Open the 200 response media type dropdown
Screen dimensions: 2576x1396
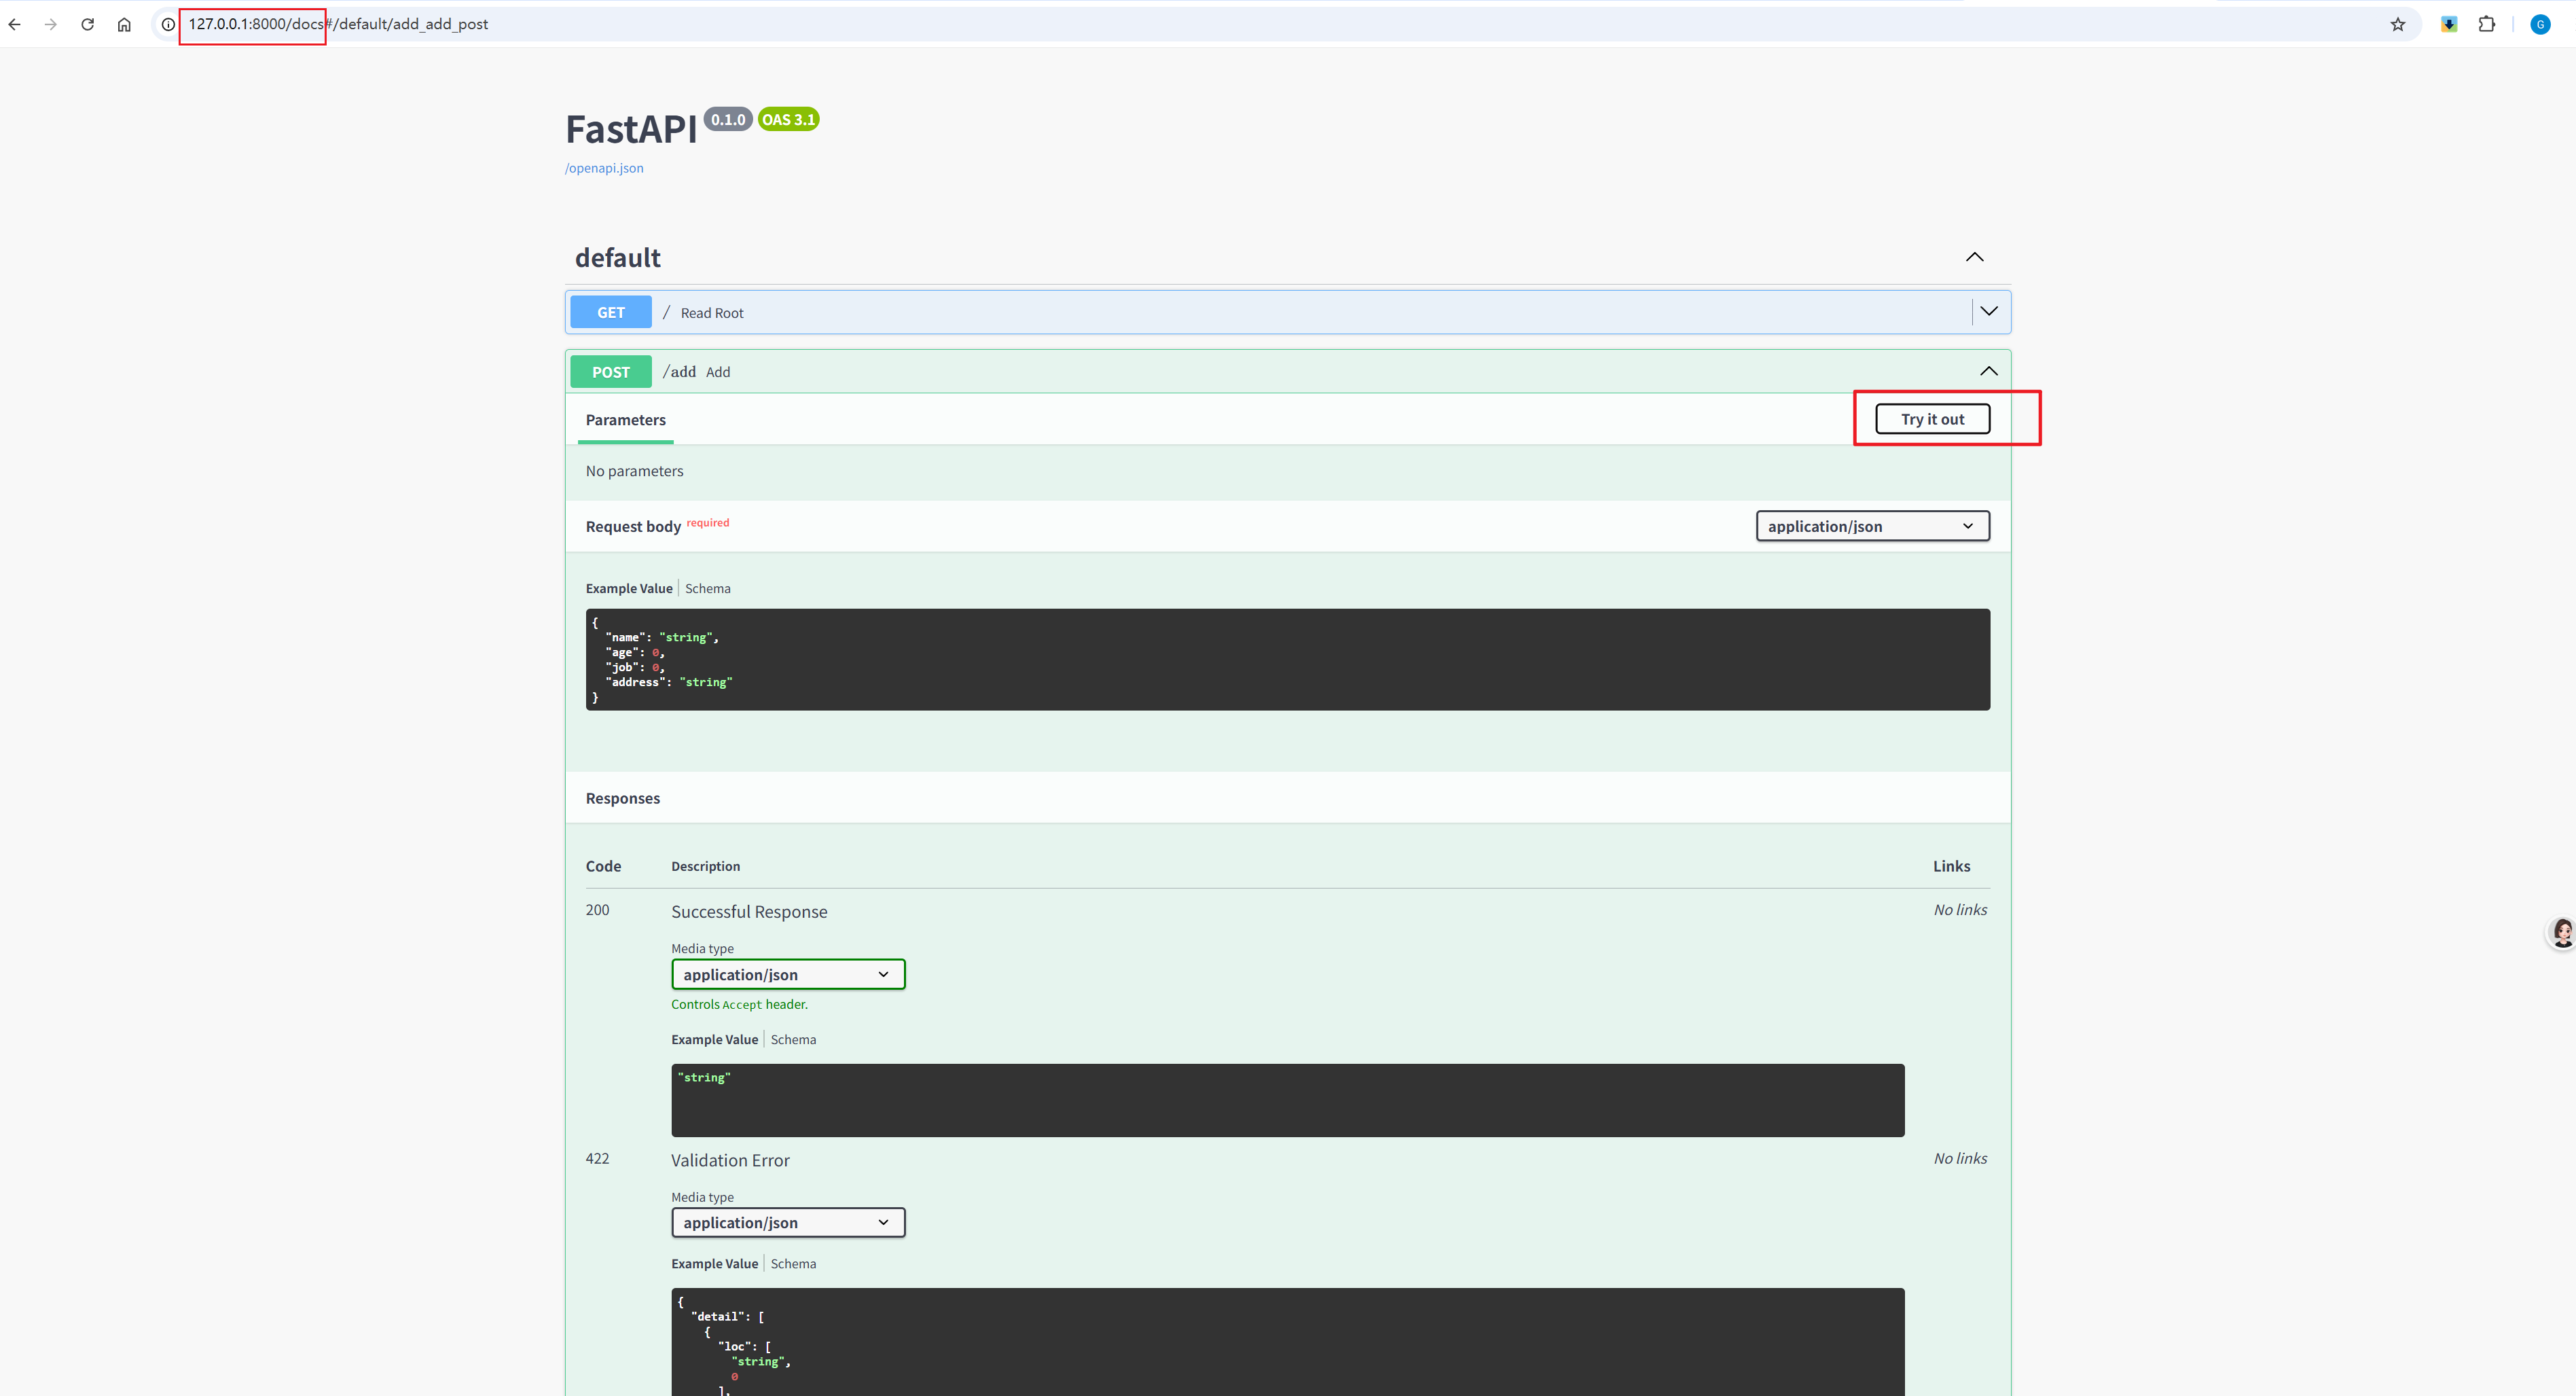pos(787,974)
